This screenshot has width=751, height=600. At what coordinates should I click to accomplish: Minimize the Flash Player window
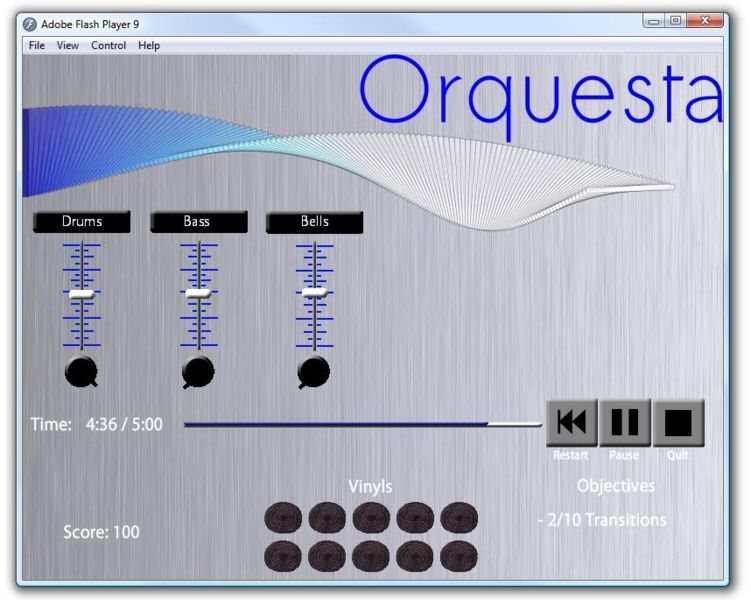654,21
